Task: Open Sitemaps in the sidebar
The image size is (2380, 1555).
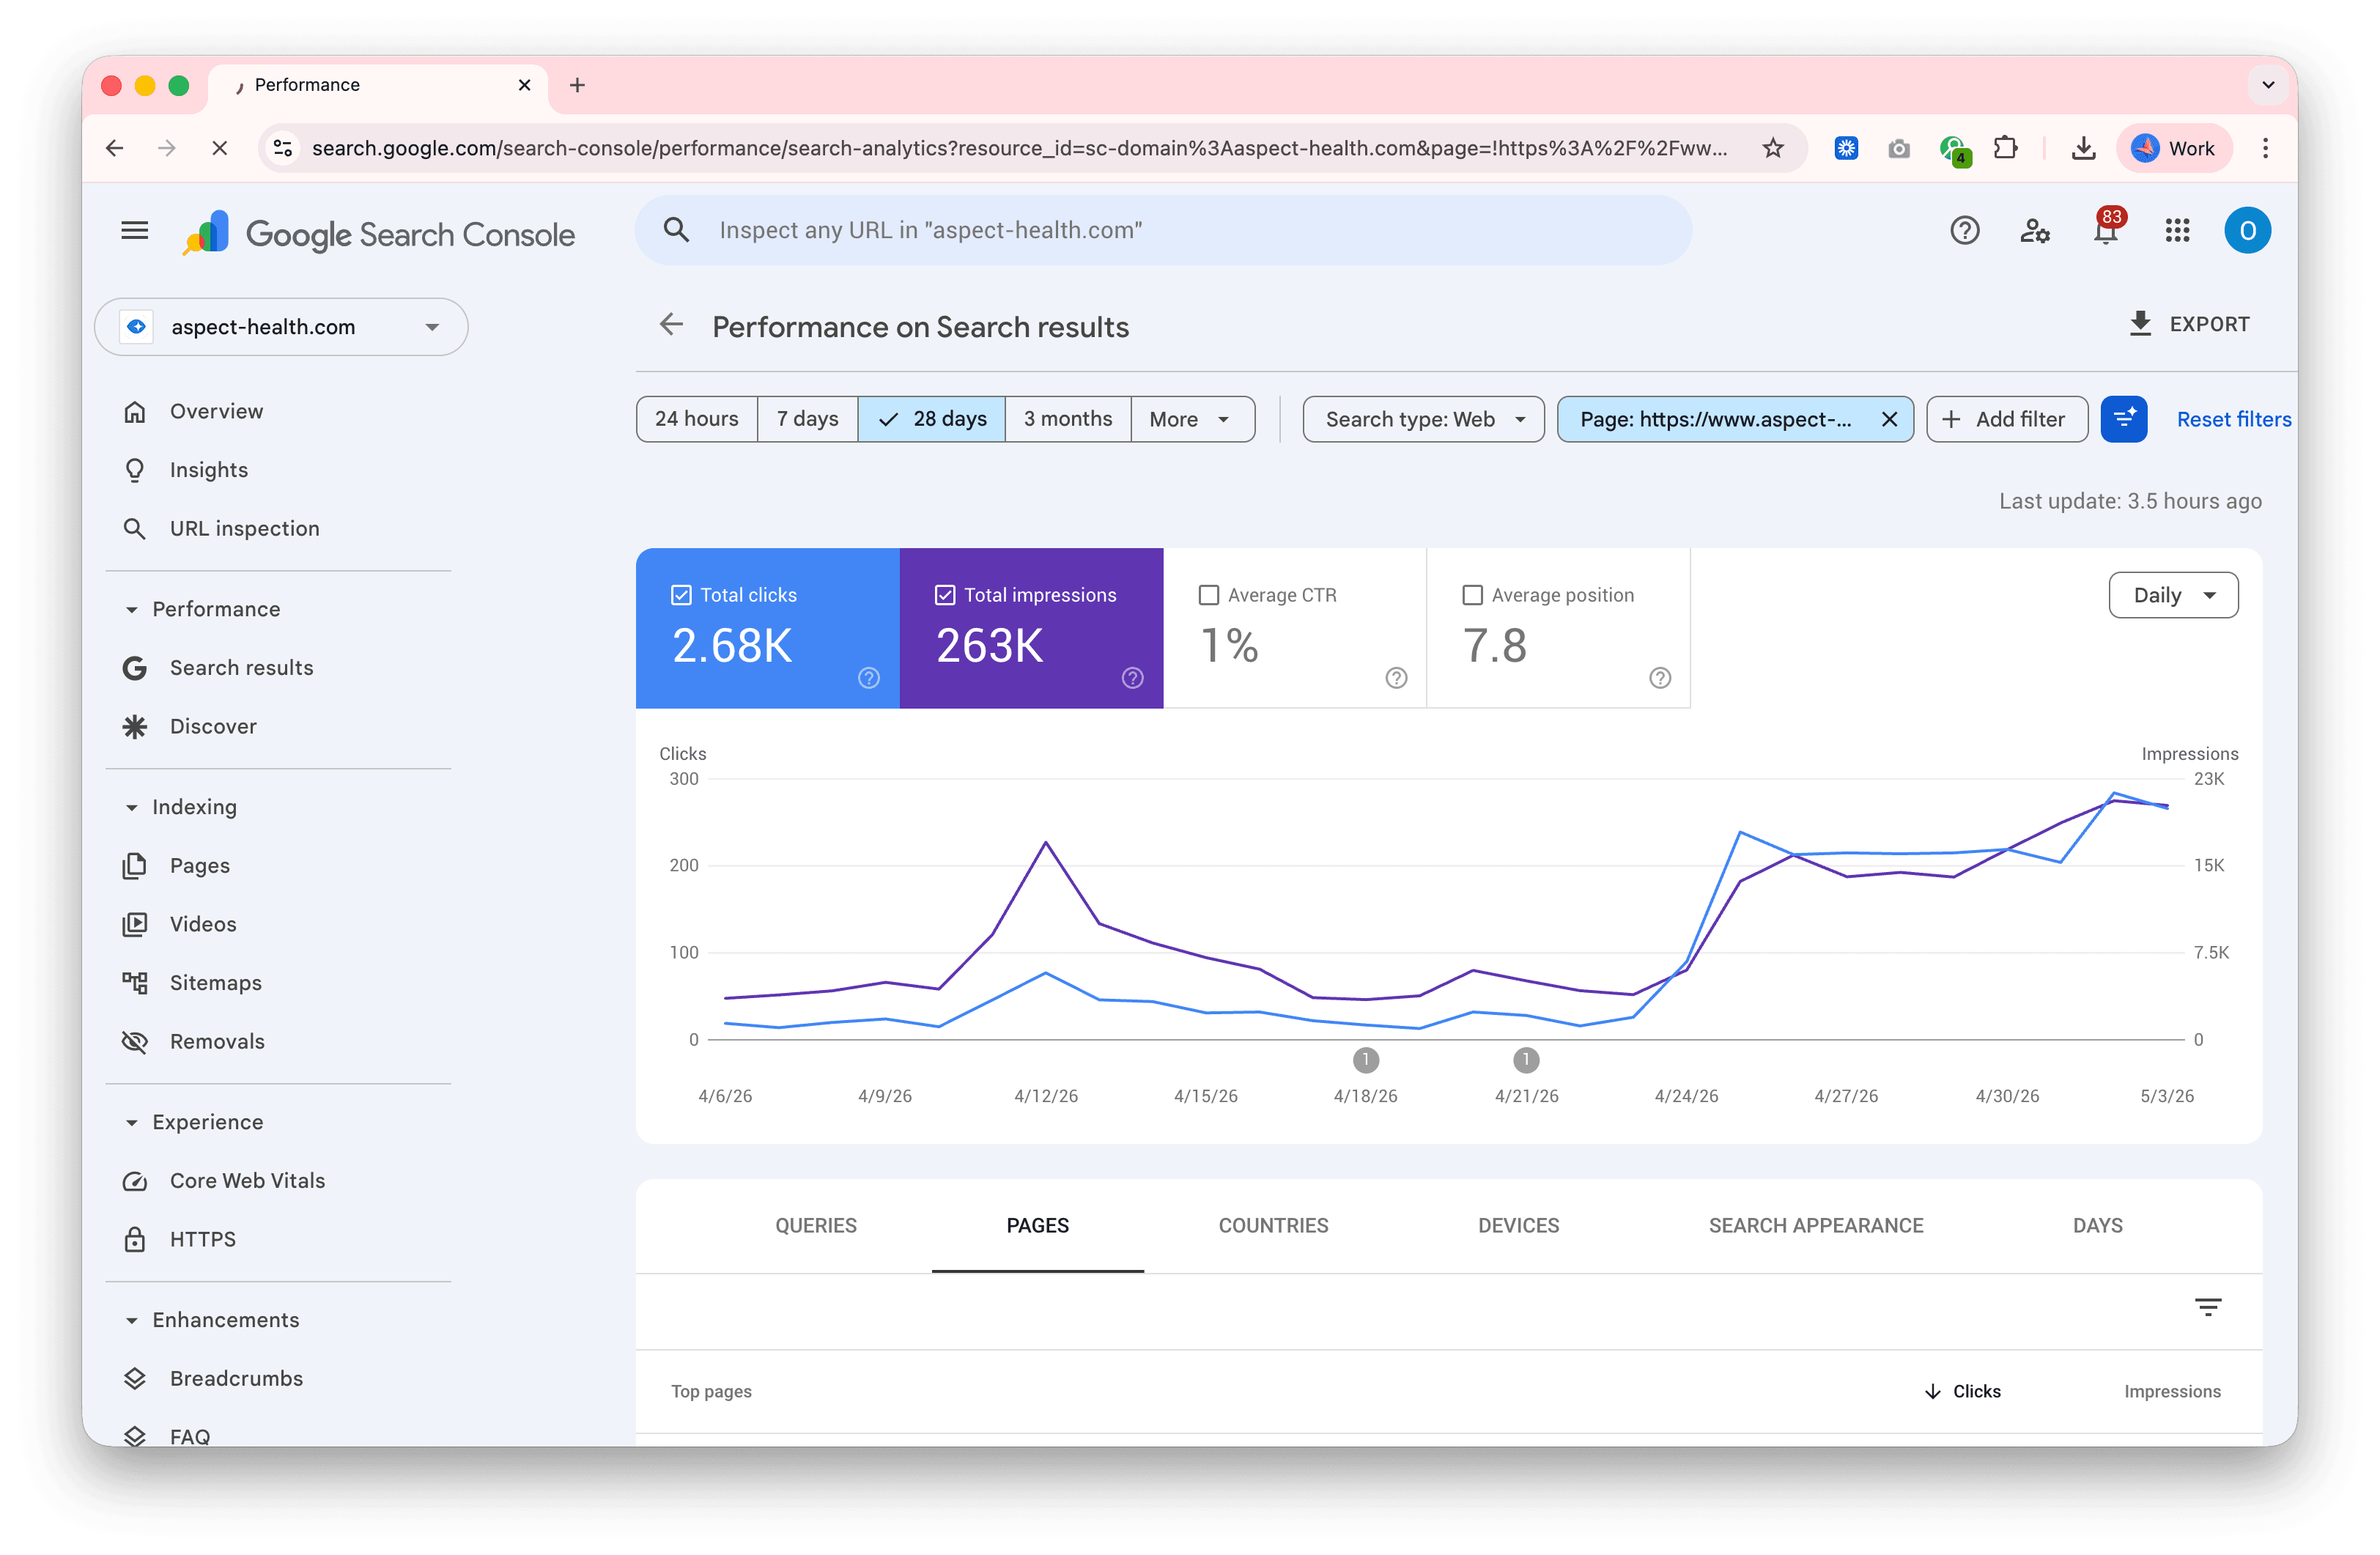Action: 216,982
